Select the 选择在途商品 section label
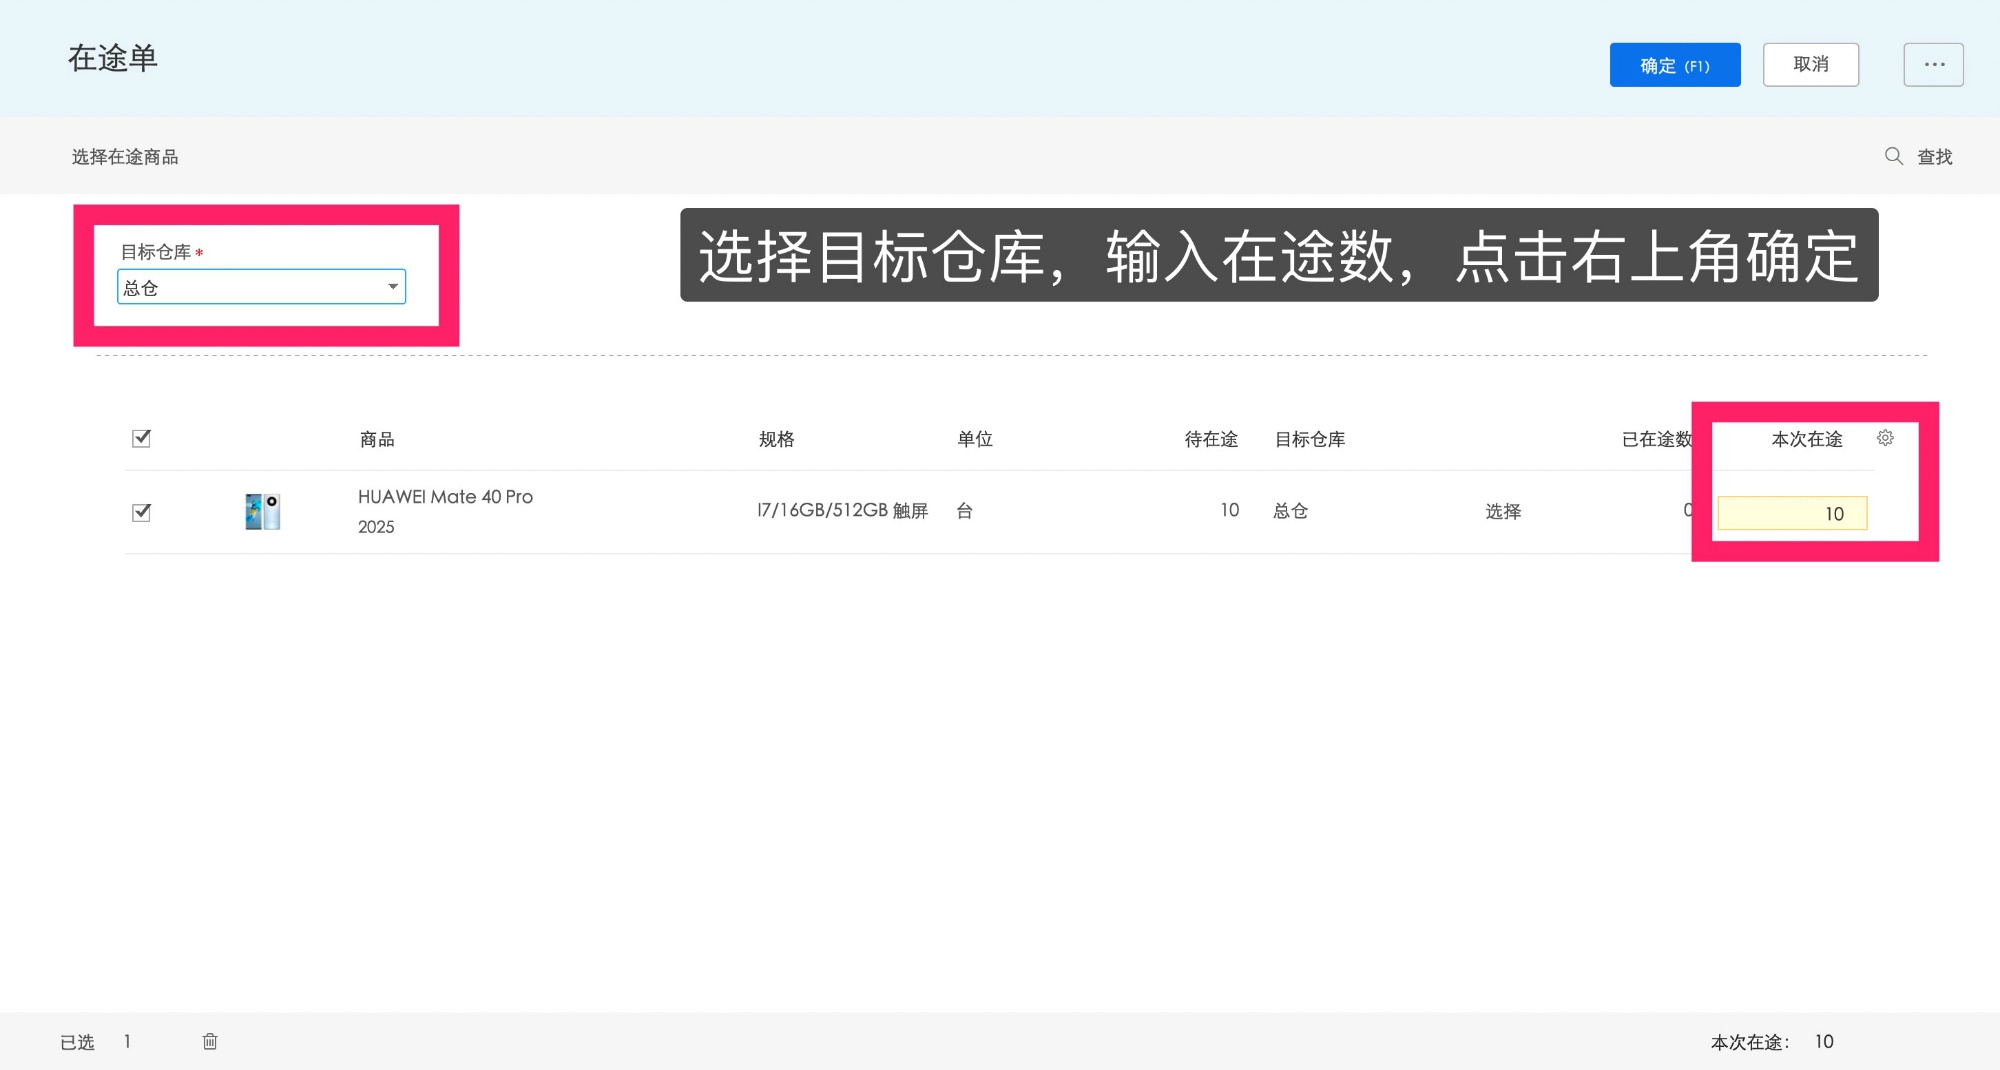This screenshot has height=1070, width=2000. click(x=123, y=156)
